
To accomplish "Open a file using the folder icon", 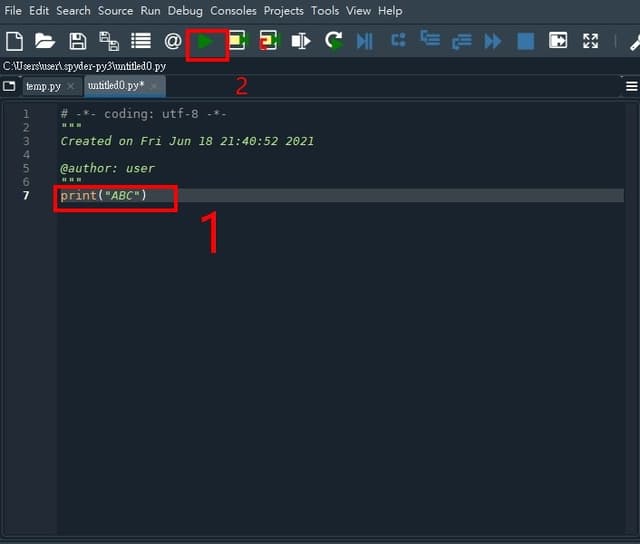I will [45, 41].
